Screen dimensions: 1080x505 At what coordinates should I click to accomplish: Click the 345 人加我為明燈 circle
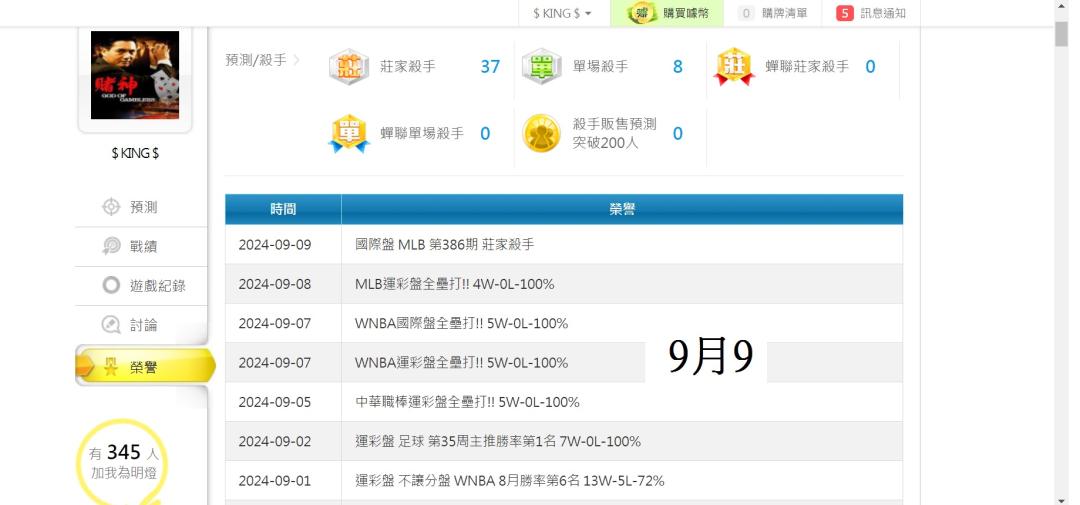click(123, 462)
